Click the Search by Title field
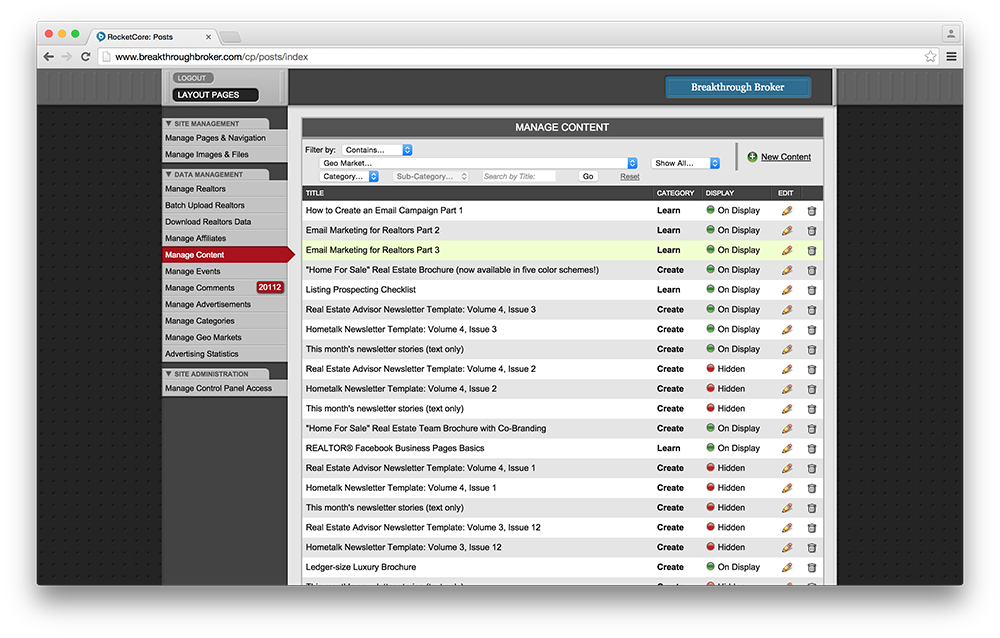The image size is (1000, 638). [x=518, y=177]
